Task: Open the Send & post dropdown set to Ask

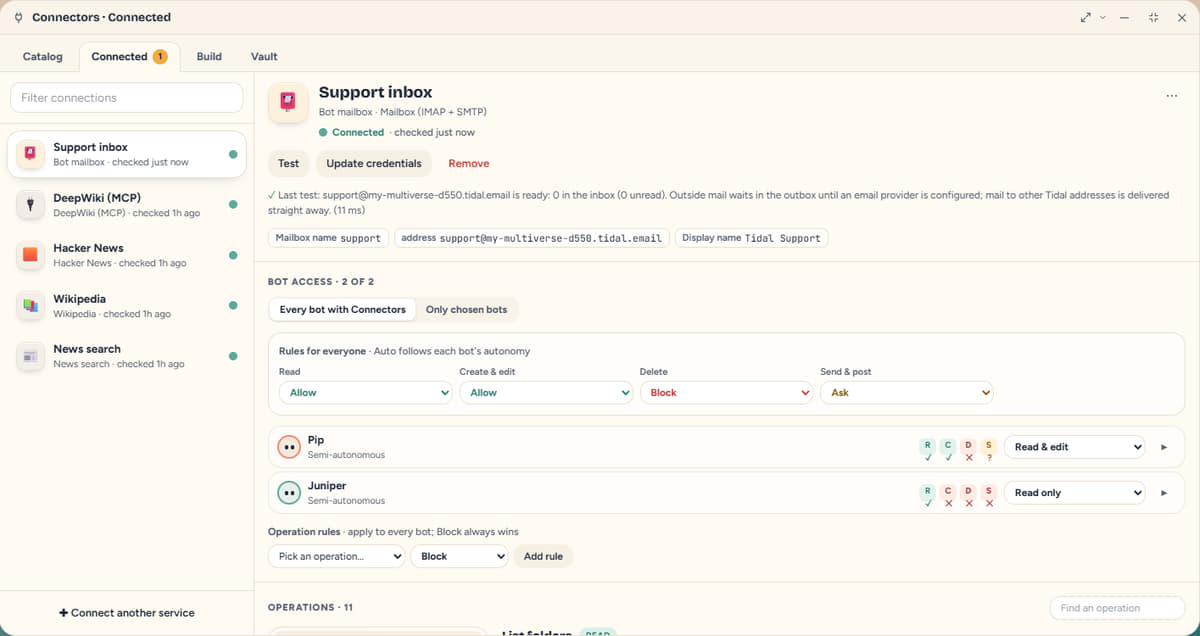Action: click(x=907, y=393)
